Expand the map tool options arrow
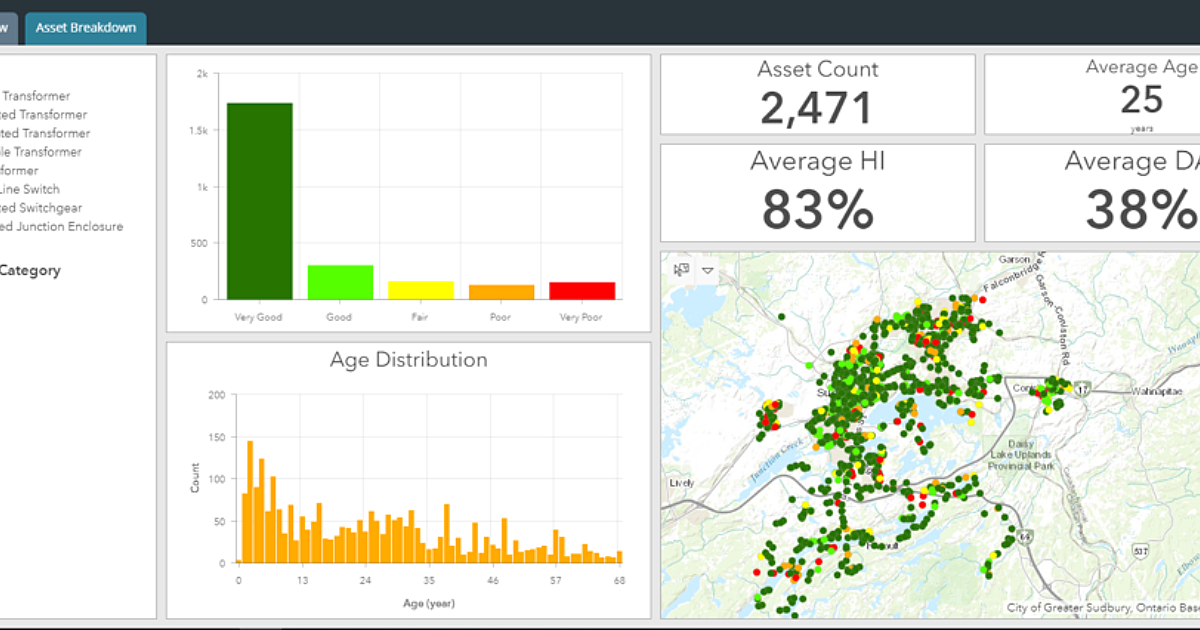This screenshot has height=630, width=1200. 706,270
